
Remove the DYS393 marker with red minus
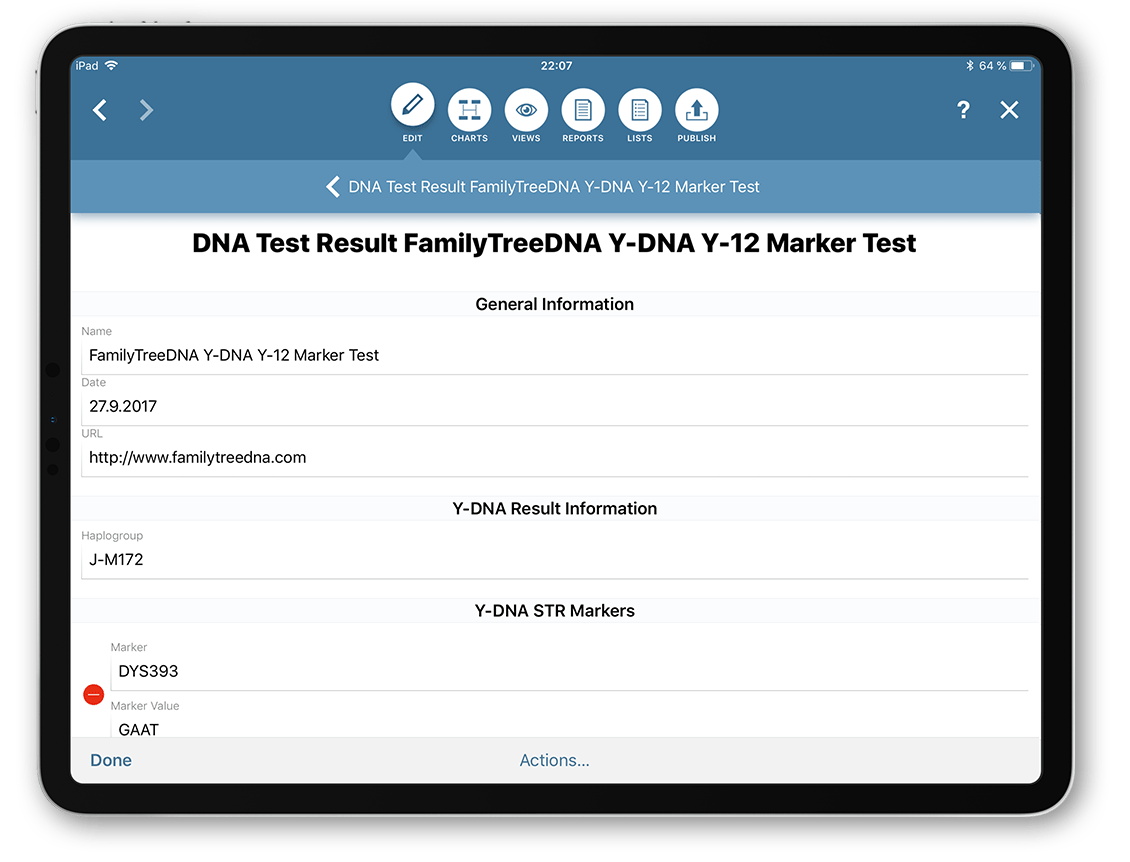[x=94, y=695]
